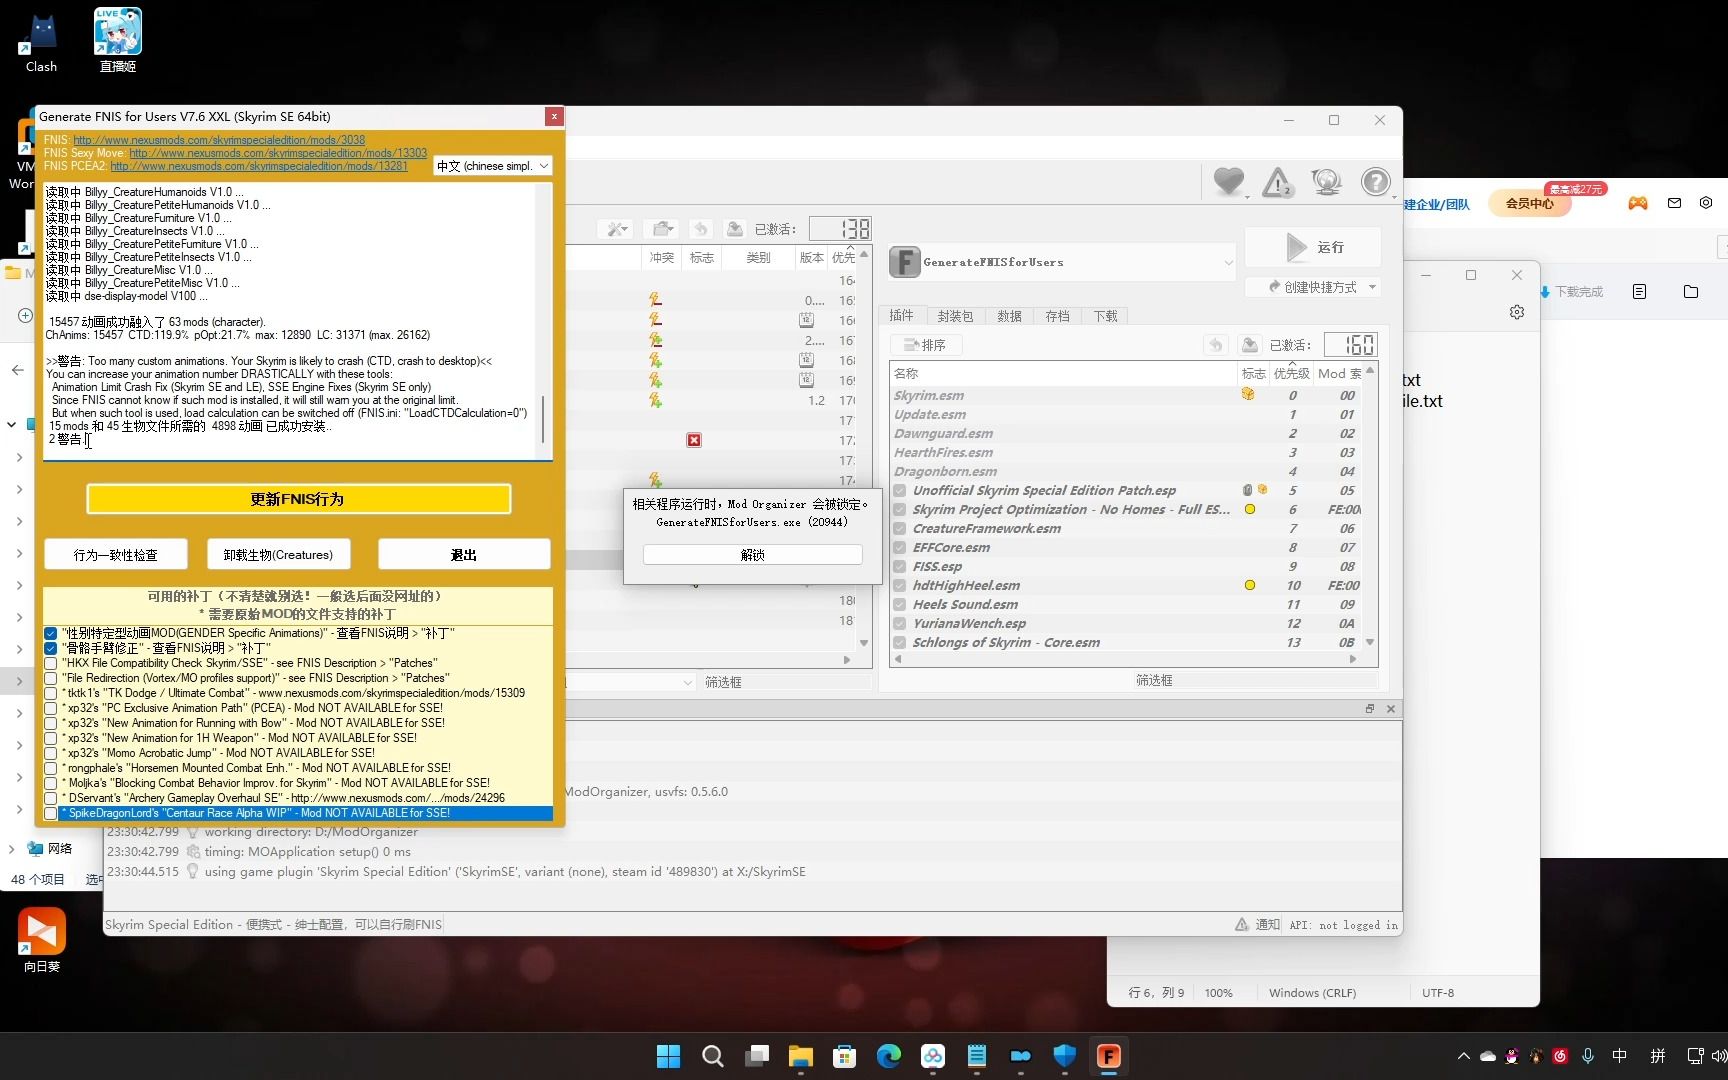Viewport: 1728px width, 1080px height.
Task: Click 运行 run button
Action: point(1313,247)
